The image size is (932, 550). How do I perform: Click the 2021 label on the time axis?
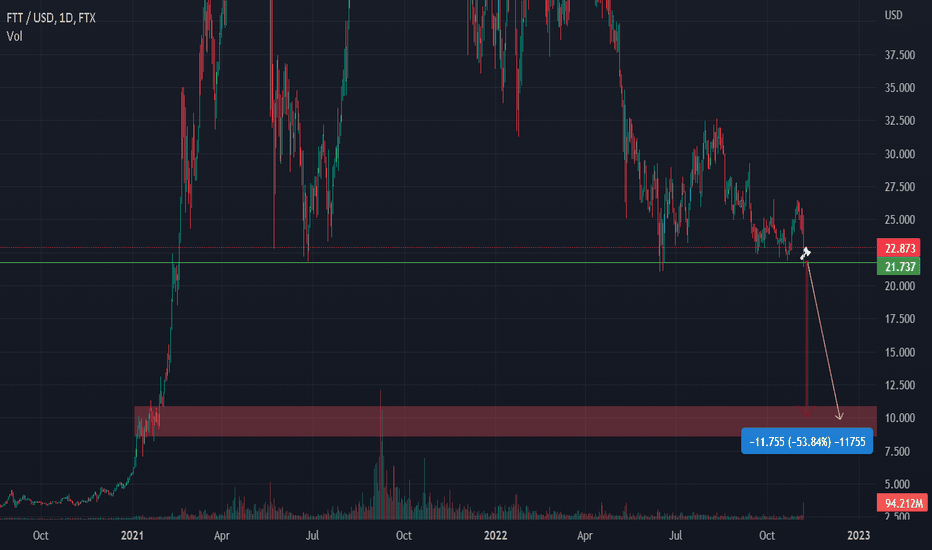pos(132,536)
